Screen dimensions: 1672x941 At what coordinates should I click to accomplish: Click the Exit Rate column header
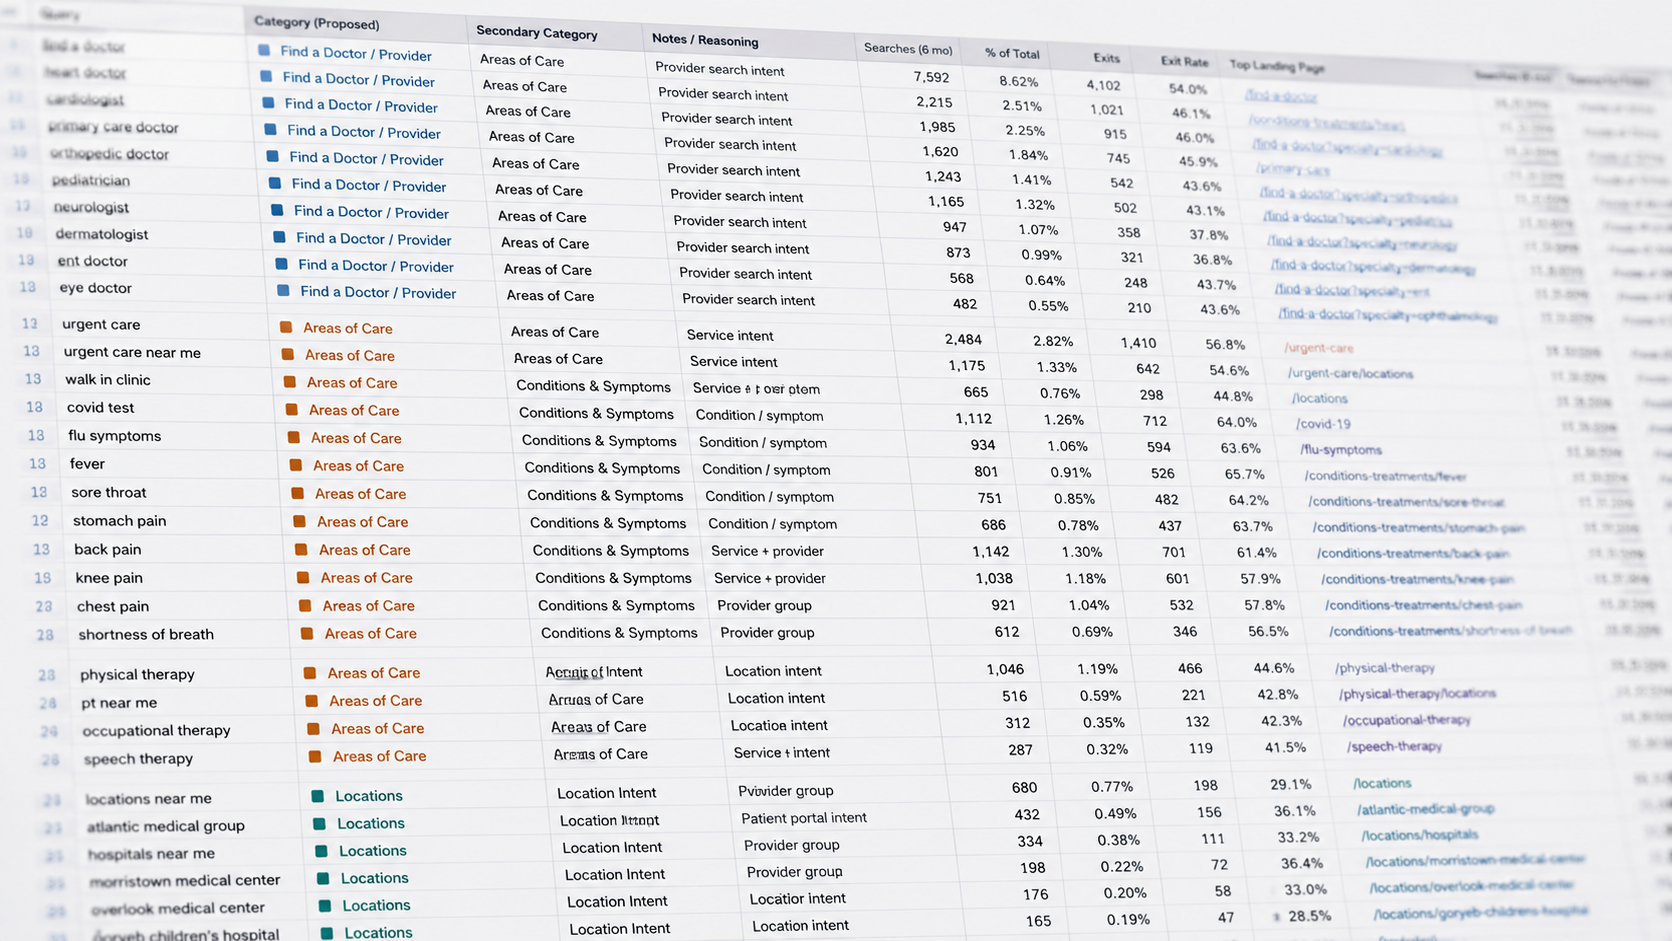pyautogui.click(x=1184, y=61)
